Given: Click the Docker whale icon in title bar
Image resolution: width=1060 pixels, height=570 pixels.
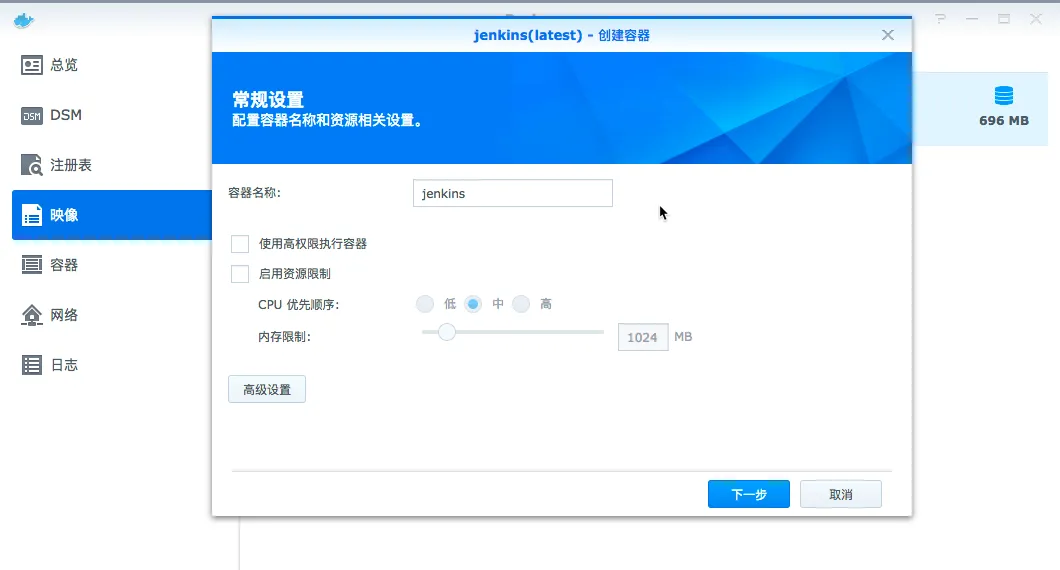Looking at the screenshot, I should [24, 19].
